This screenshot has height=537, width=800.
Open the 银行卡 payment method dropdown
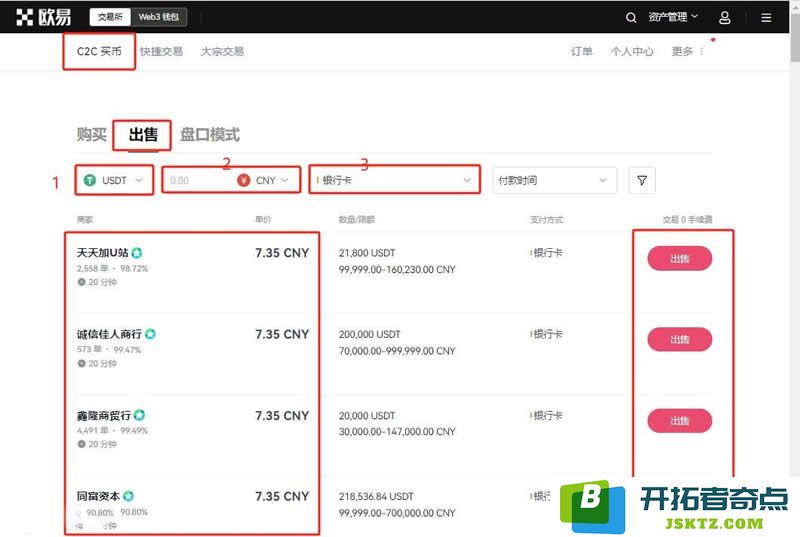[x=394, y=180]
